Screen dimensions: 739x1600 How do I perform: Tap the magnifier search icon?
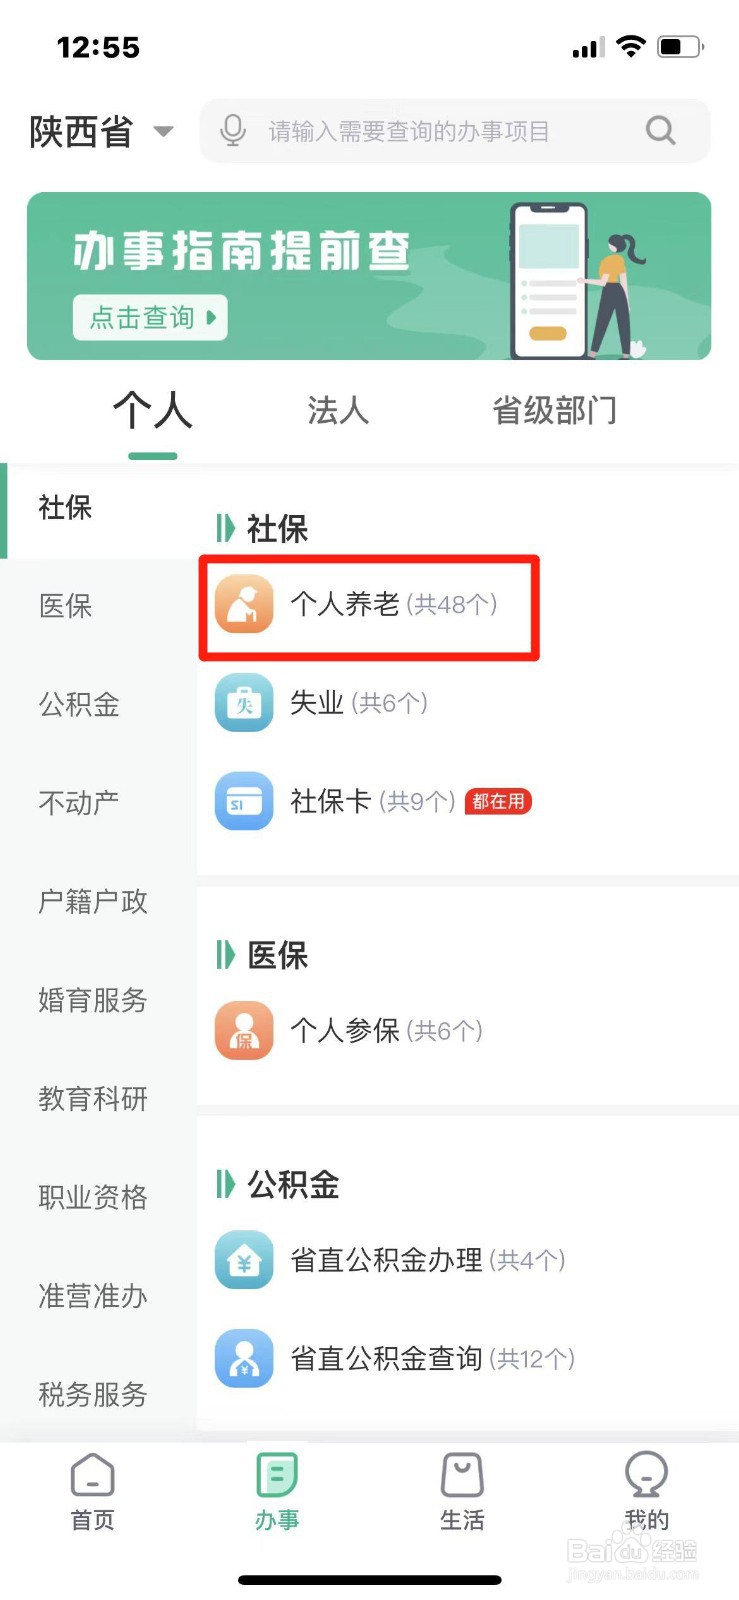660,130
